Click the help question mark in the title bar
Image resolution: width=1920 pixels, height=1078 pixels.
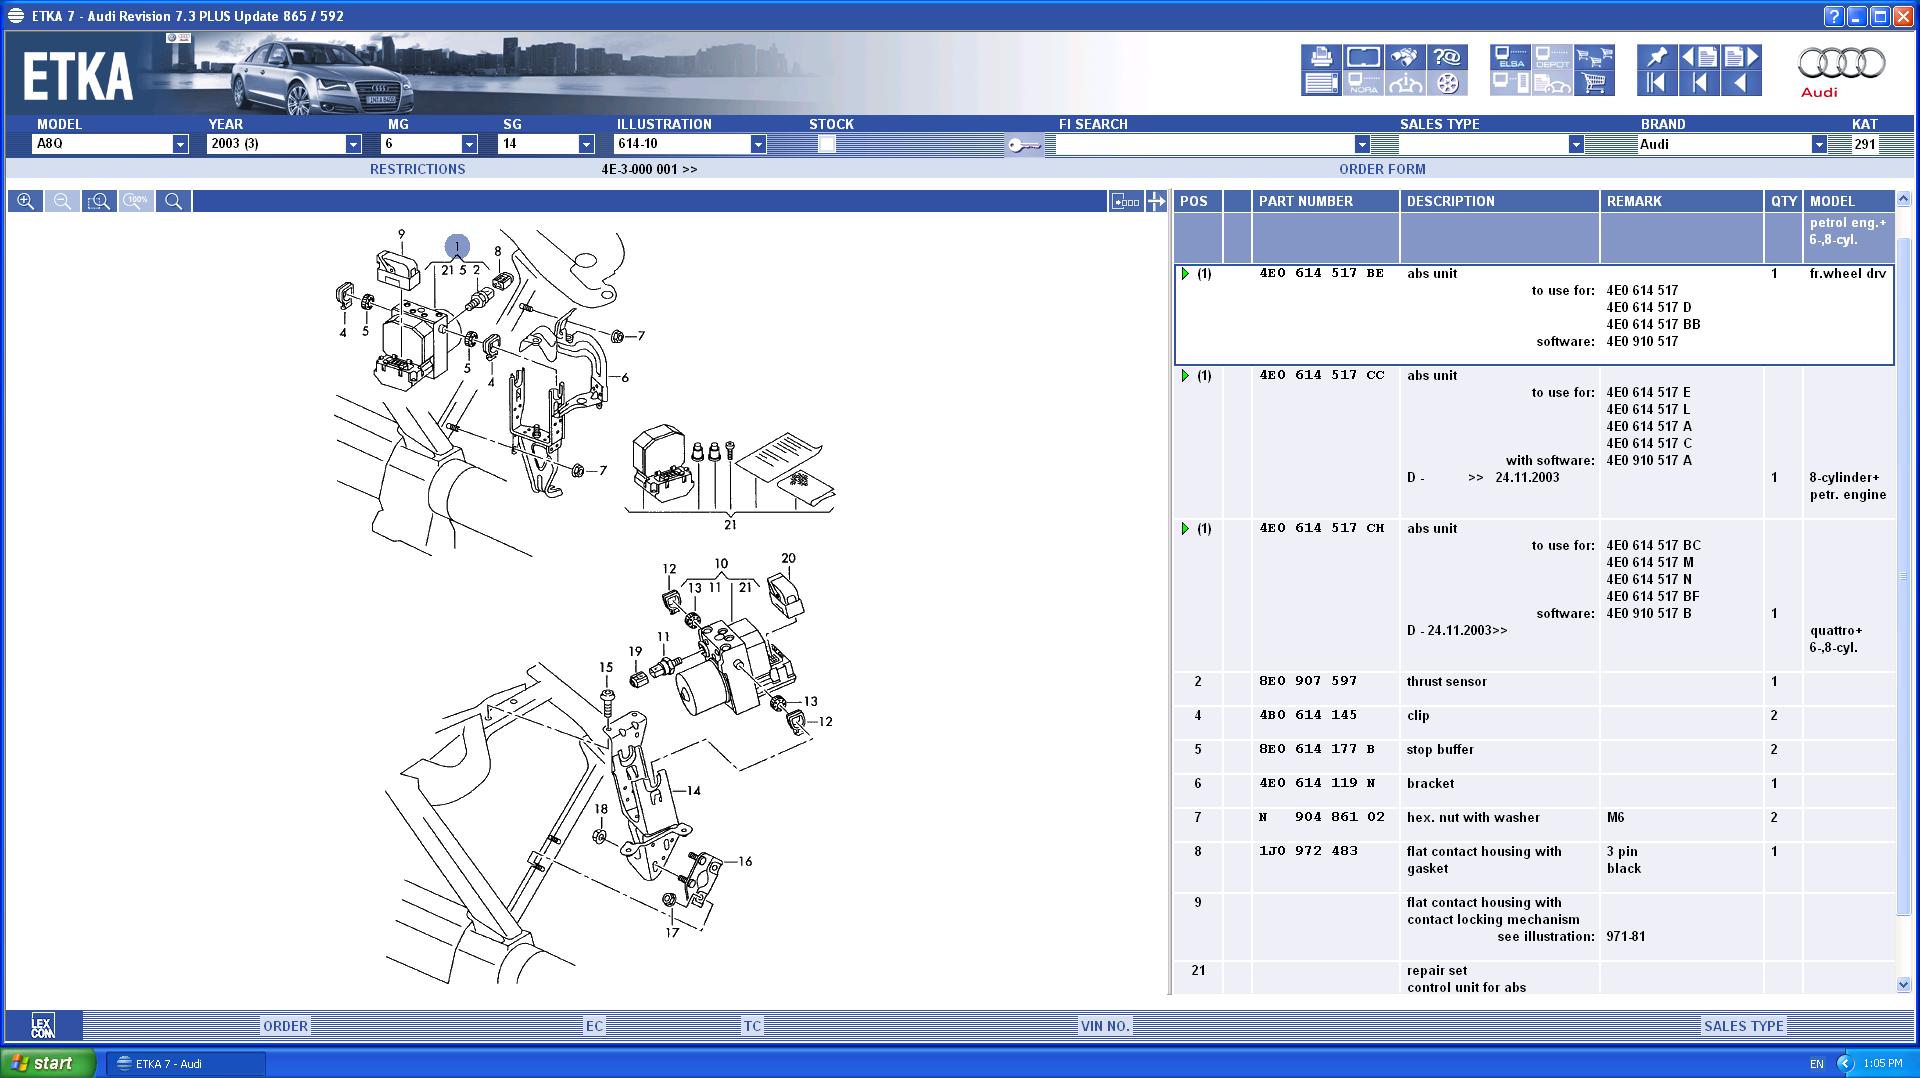pos(1833,16)
